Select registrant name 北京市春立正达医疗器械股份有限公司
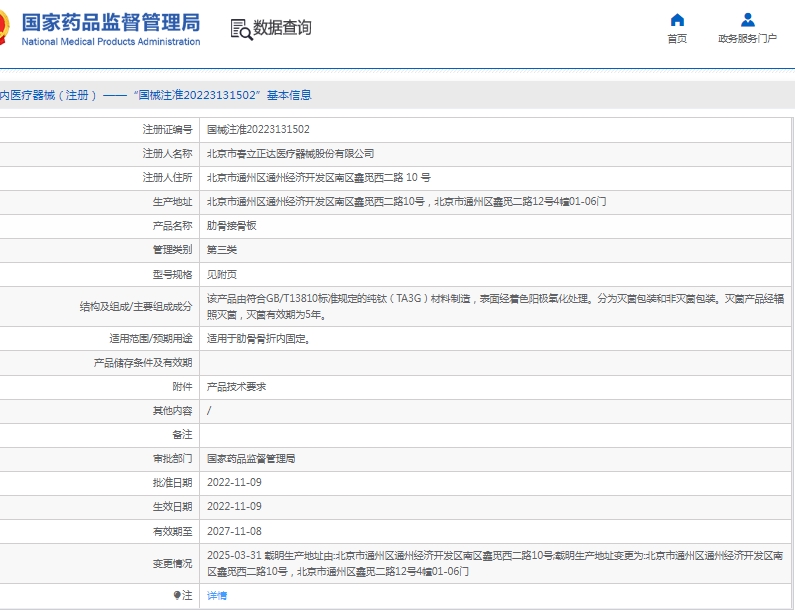Viewport: 795px width, 616px height. [x=290, y=153]
